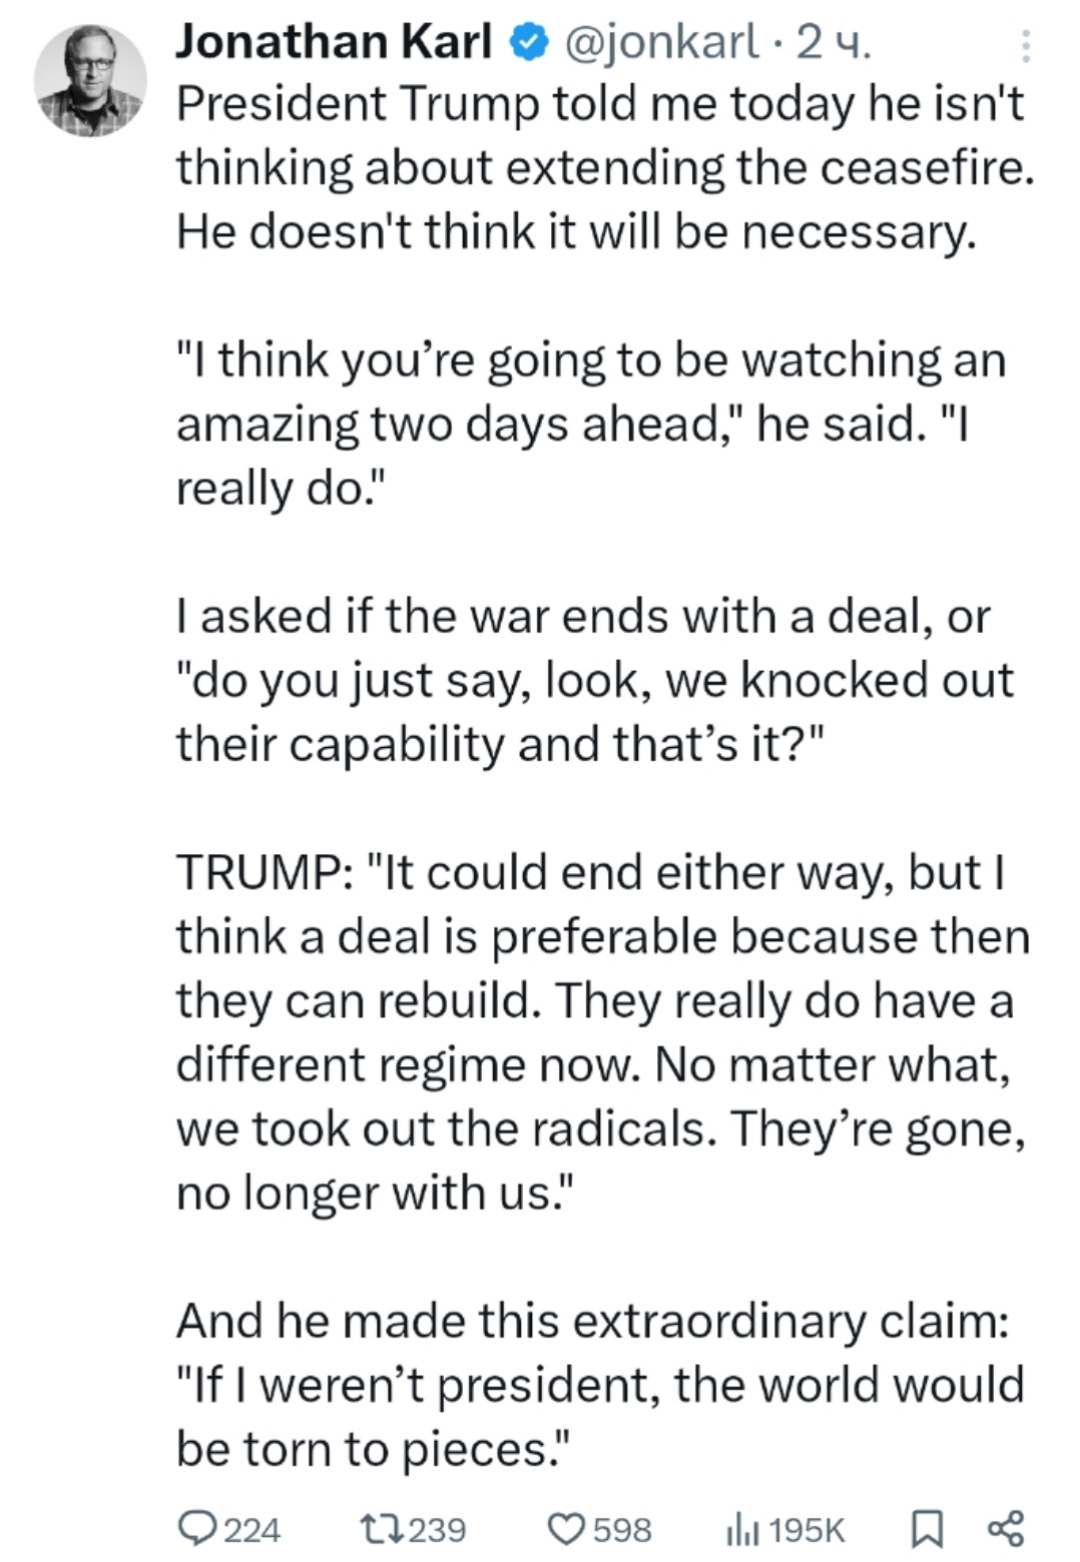1080x1562 pixels.
Task: Click the 598 likes count
Action: pyautogui.click(x=622, y=1529)
